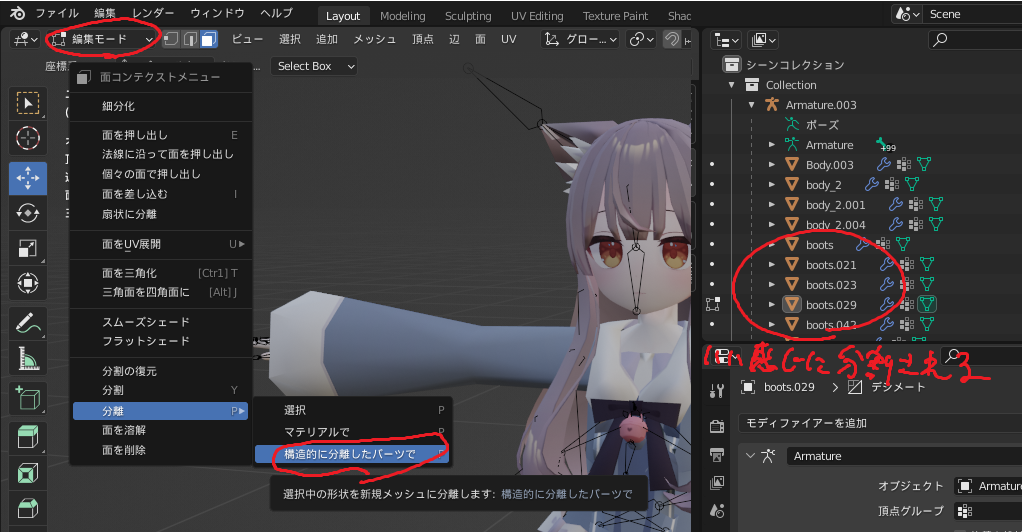Select the Measure tool
Screen dimensions: 1022x532
[x=27, y=358]
